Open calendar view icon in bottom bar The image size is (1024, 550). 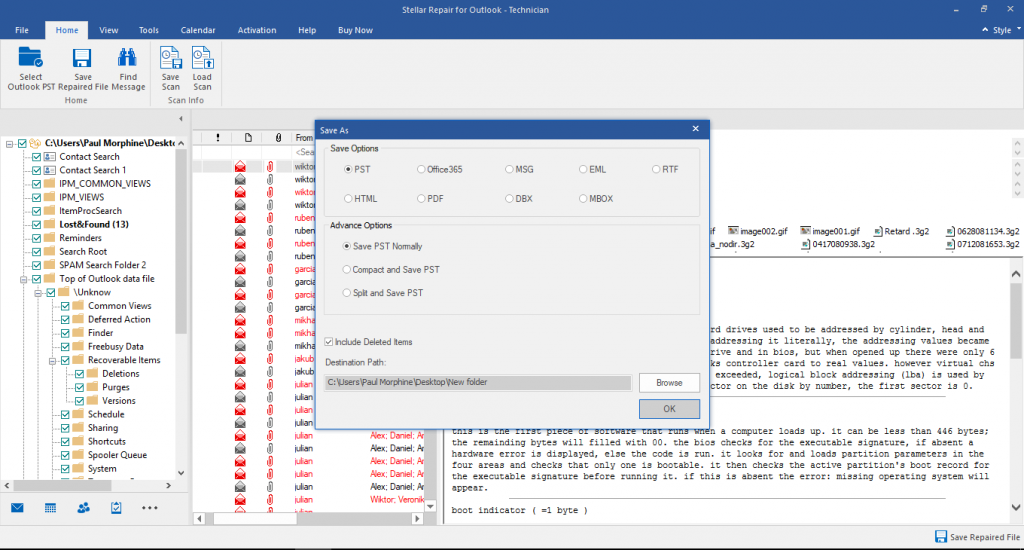50,508
